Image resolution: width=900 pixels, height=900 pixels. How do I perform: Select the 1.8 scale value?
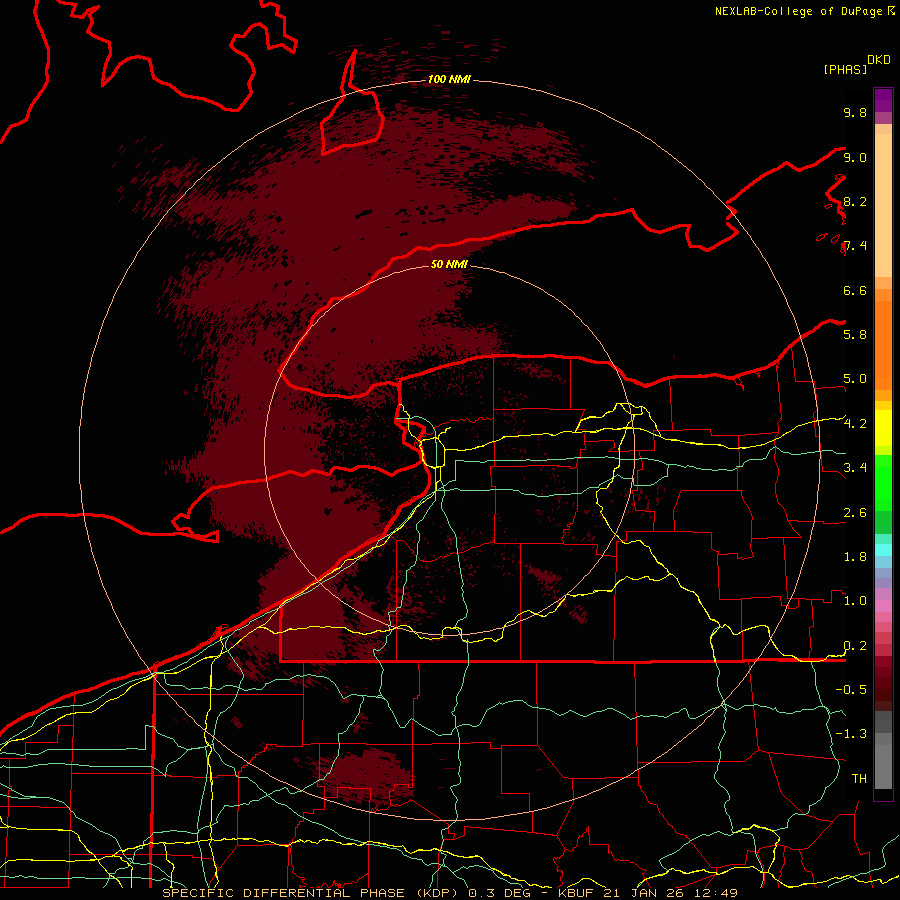tap(855, 557)
